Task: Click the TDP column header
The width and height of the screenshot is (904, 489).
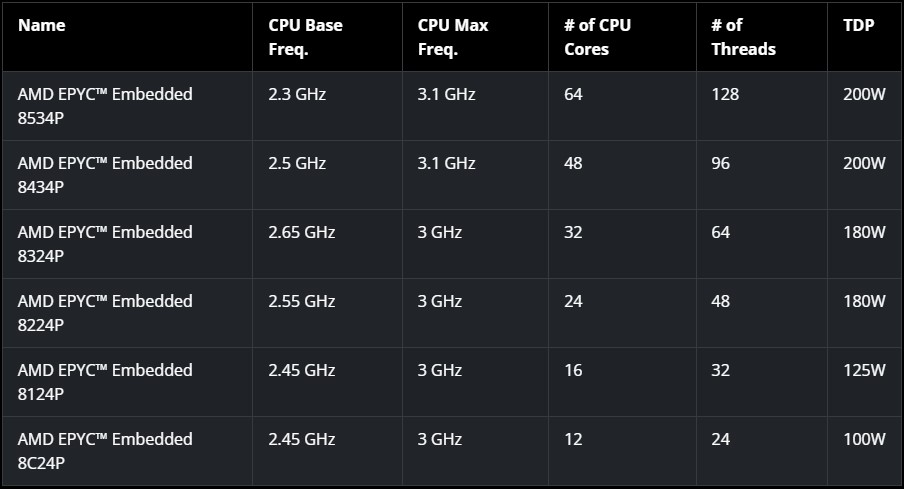Action: [858, 25]
